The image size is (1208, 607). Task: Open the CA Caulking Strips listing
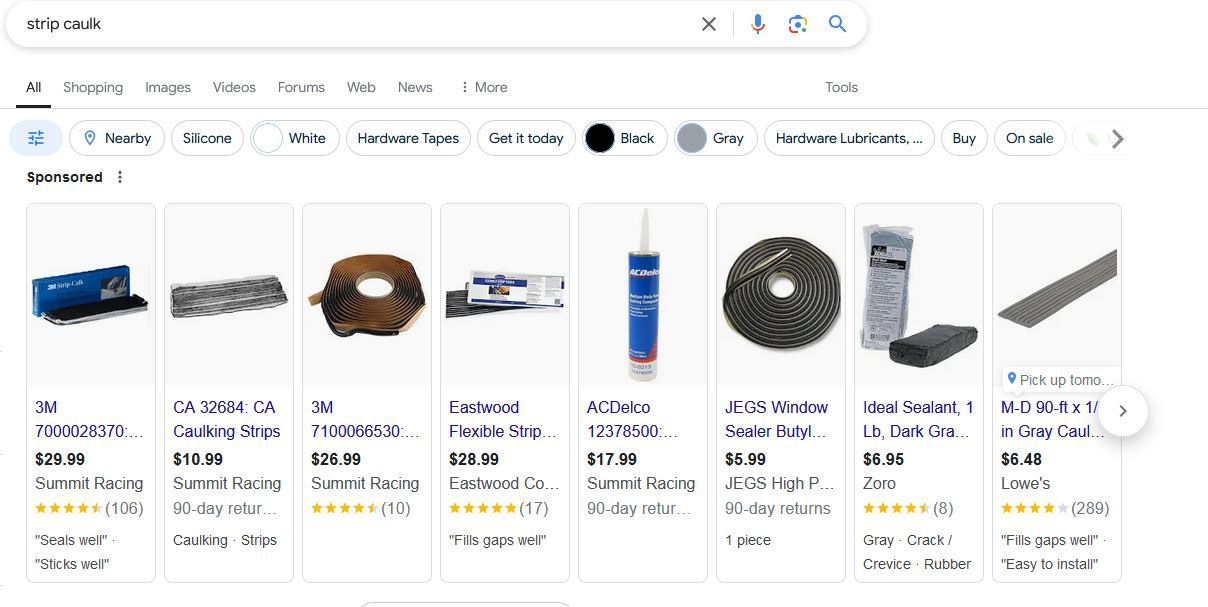[x=227, y=420]
